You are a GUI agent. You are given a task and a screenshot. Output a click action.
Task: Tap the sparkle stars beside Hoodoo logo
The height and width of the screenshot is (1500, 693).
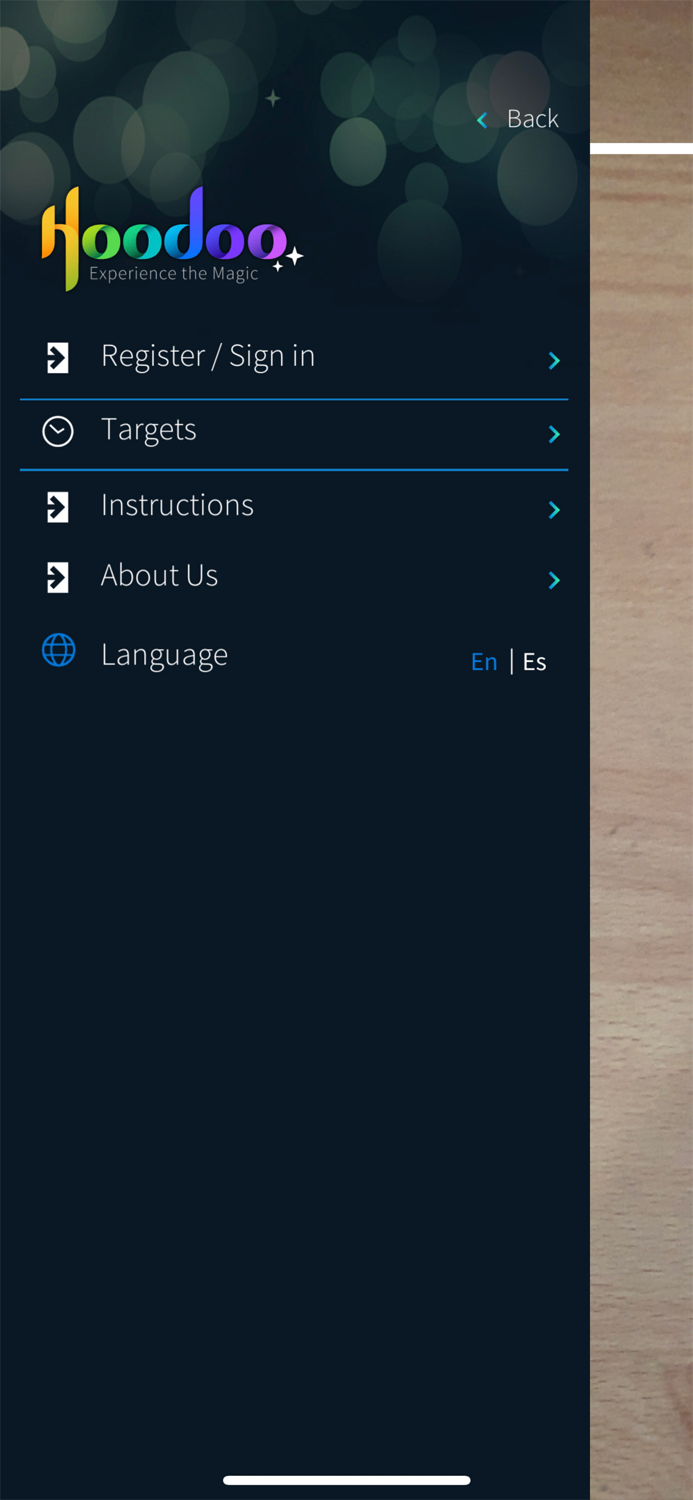pyautogui.click(x=289, y=259)
